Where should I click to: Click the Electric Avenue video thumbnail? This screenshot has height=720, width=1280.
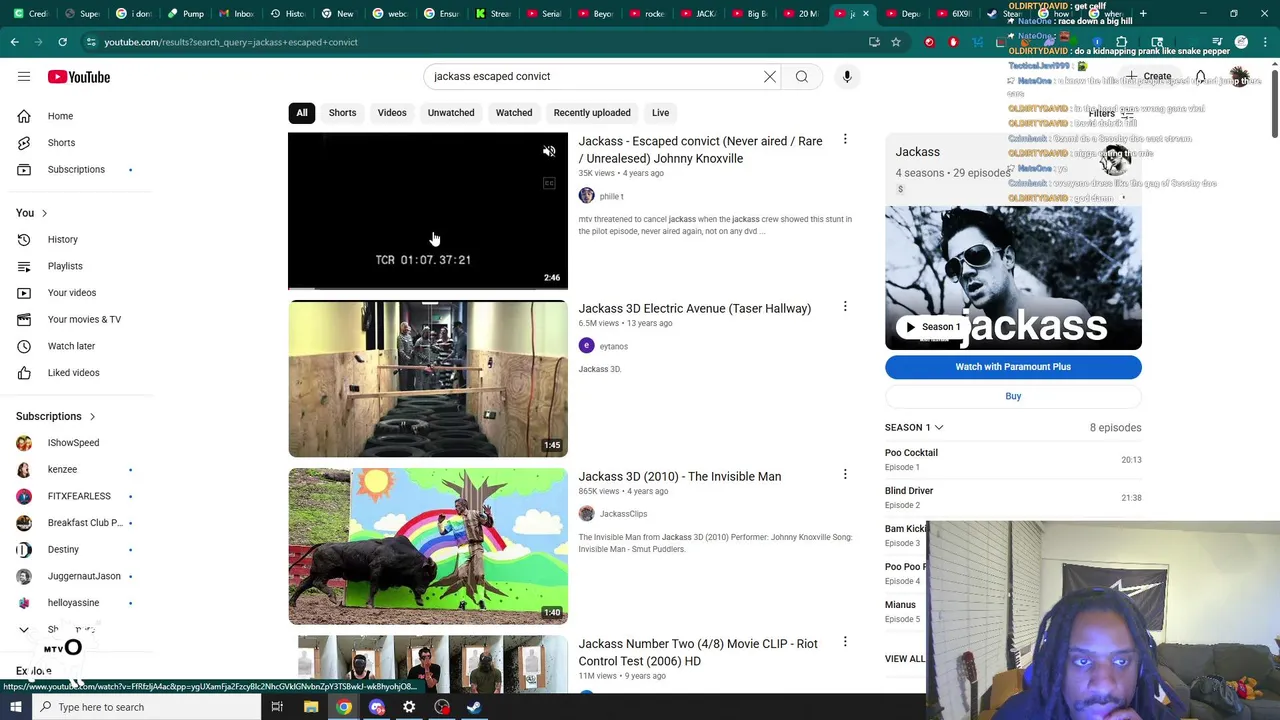click(428, 379)
